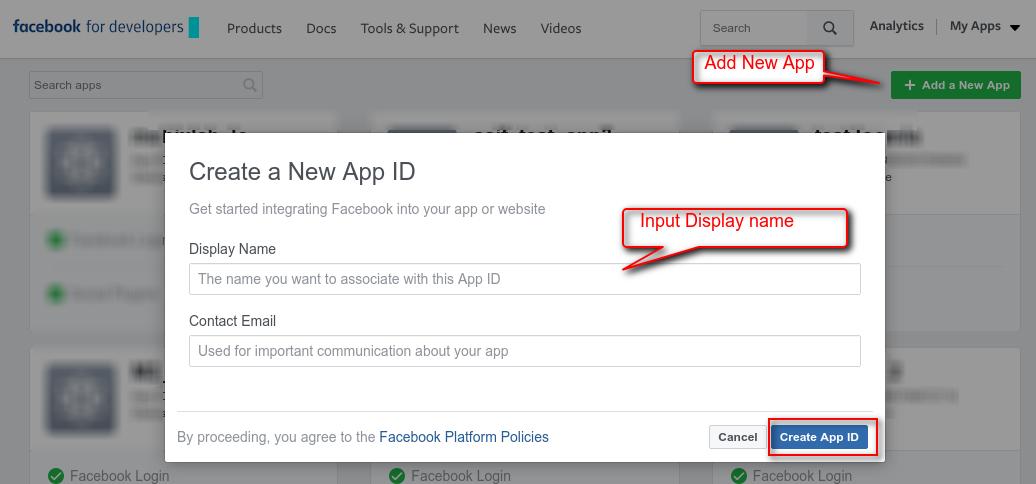
Task: Open the Videos nav item
Action: [x=560, y=28]
